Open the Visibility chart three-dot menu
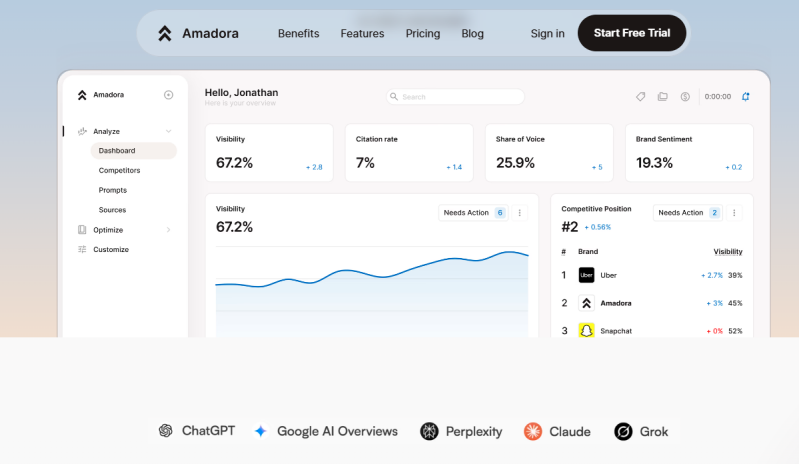This screenshot has height=464, width=799. pyautogui.click(x=520, y=213)
